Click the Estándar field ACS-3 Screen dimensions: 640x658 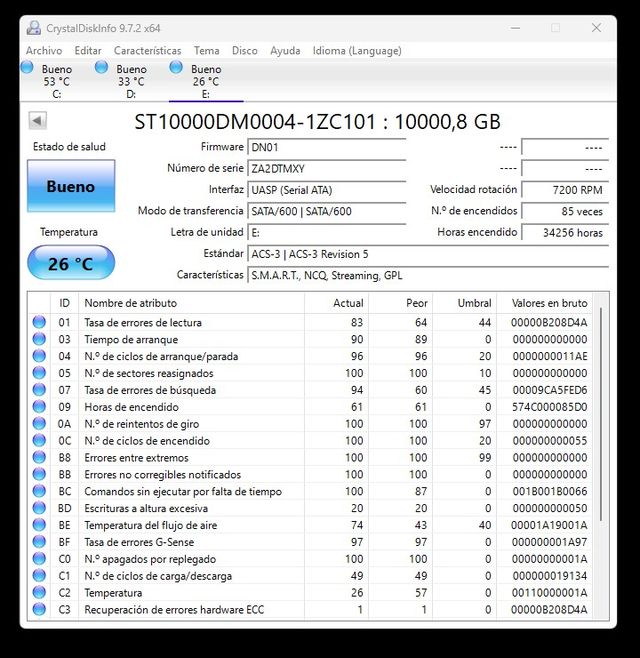click(x=428, y=254)
